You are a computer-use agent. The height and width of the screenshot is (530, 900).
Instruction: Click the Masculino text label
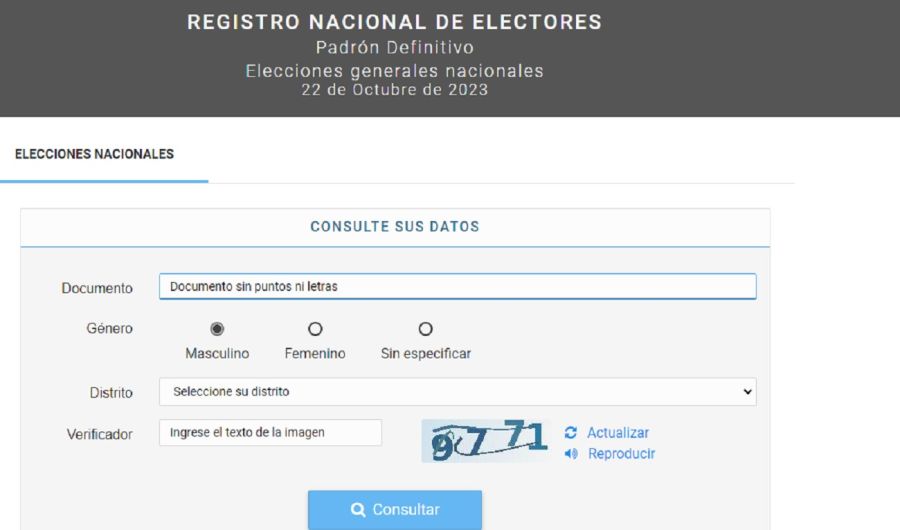[x=217, y=353]
